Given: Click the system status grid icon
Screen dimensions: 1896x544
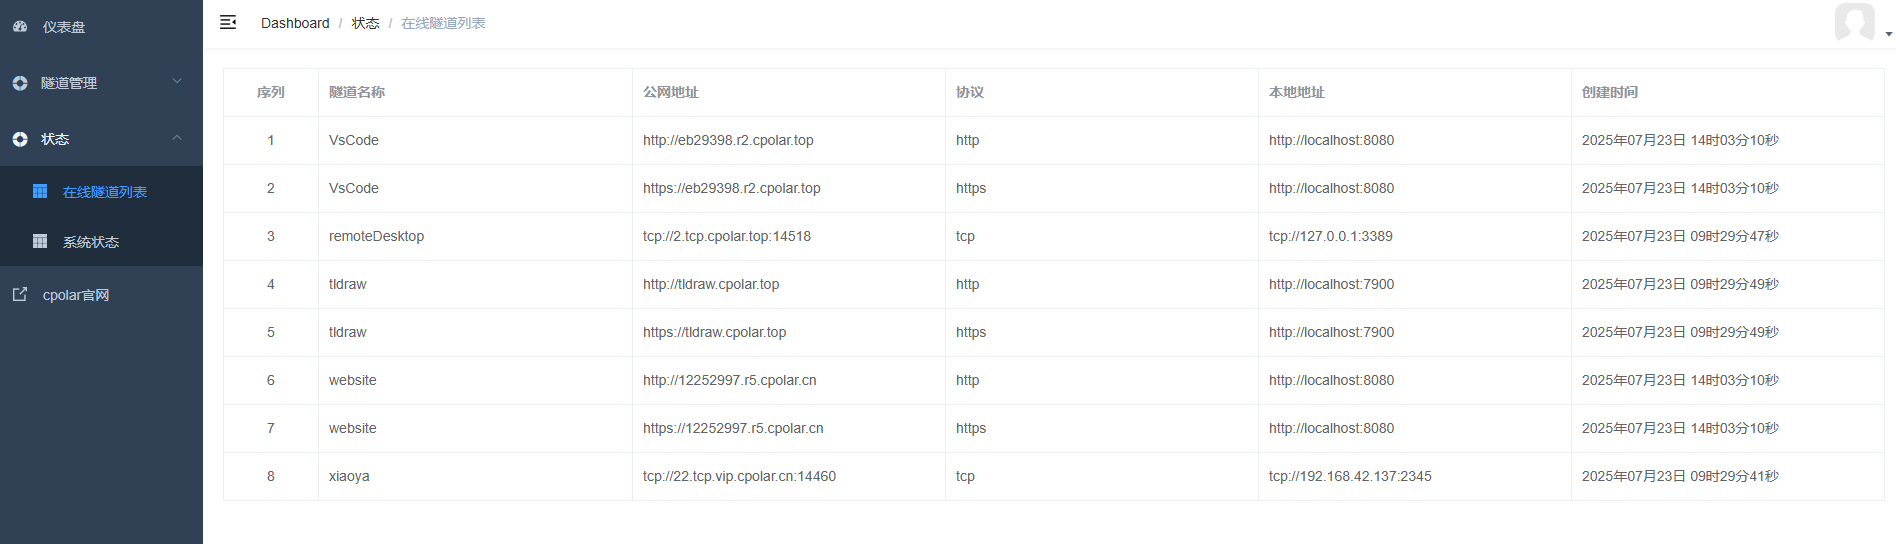Looking at the screenshot, I should (40, 241).
